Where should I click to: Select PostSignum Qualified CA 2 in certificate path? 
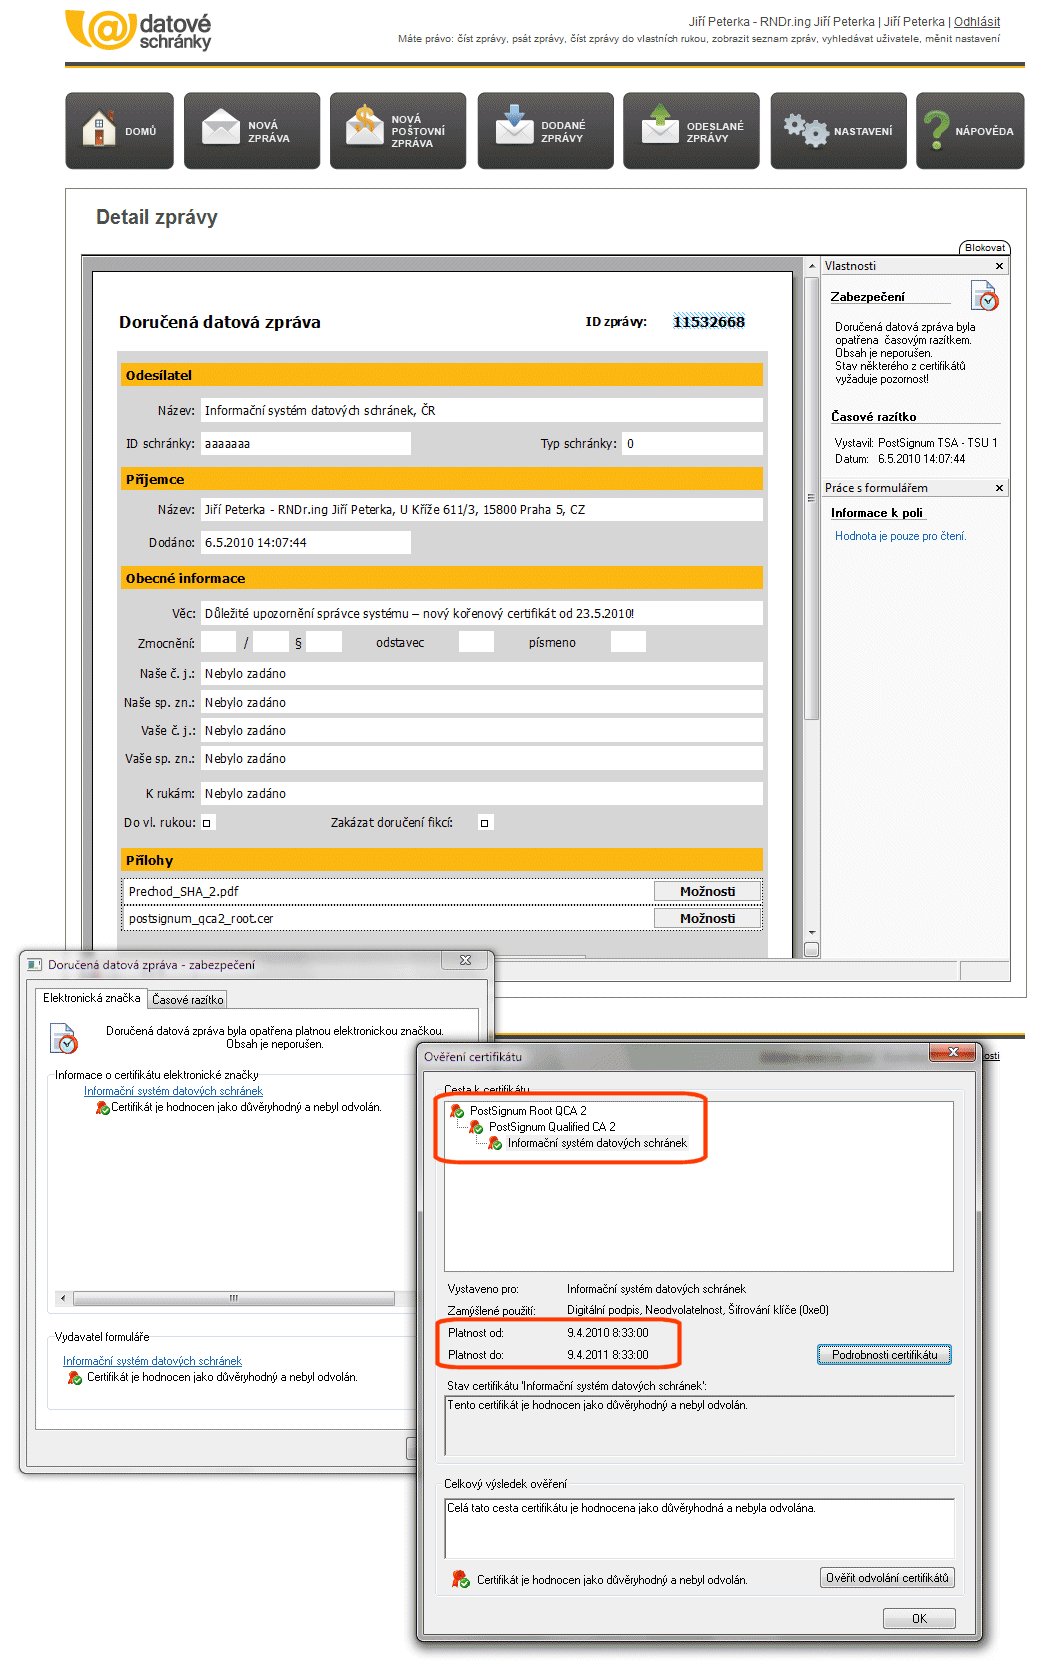pos(552,1127)
